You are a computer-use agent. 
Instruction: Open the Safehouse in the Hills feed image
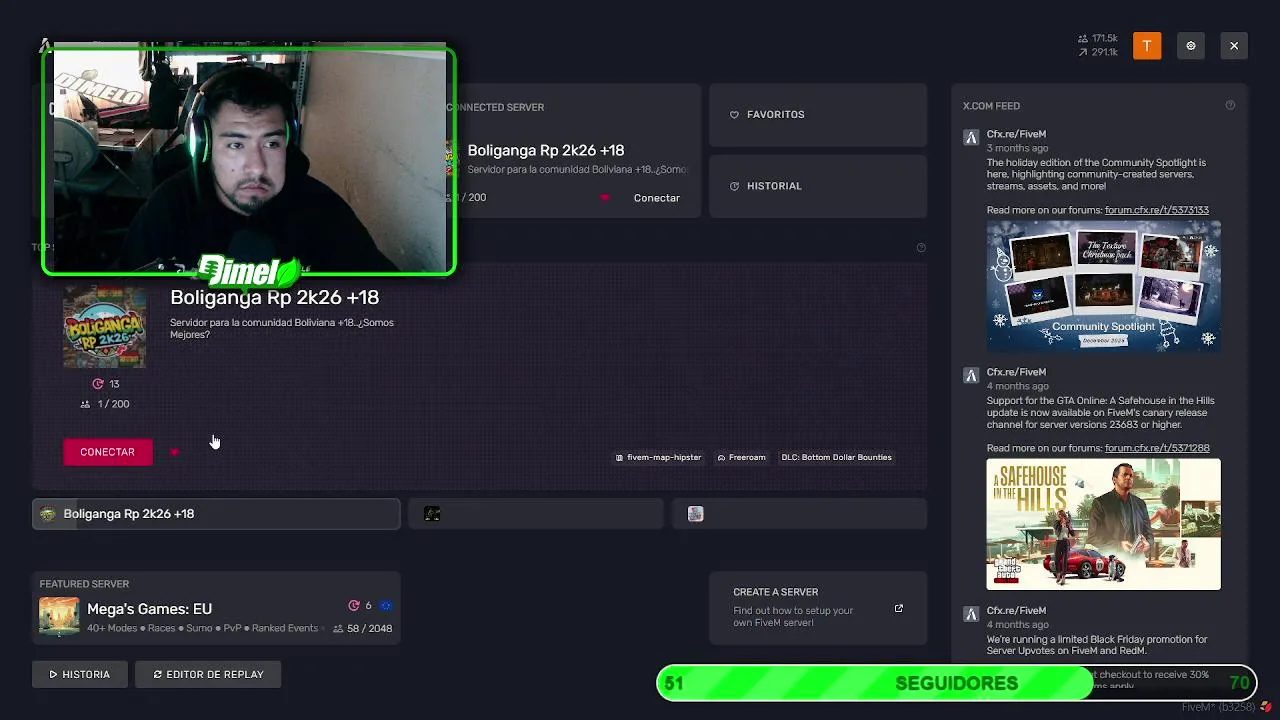pyautogui.click(x=1104, y=524)
